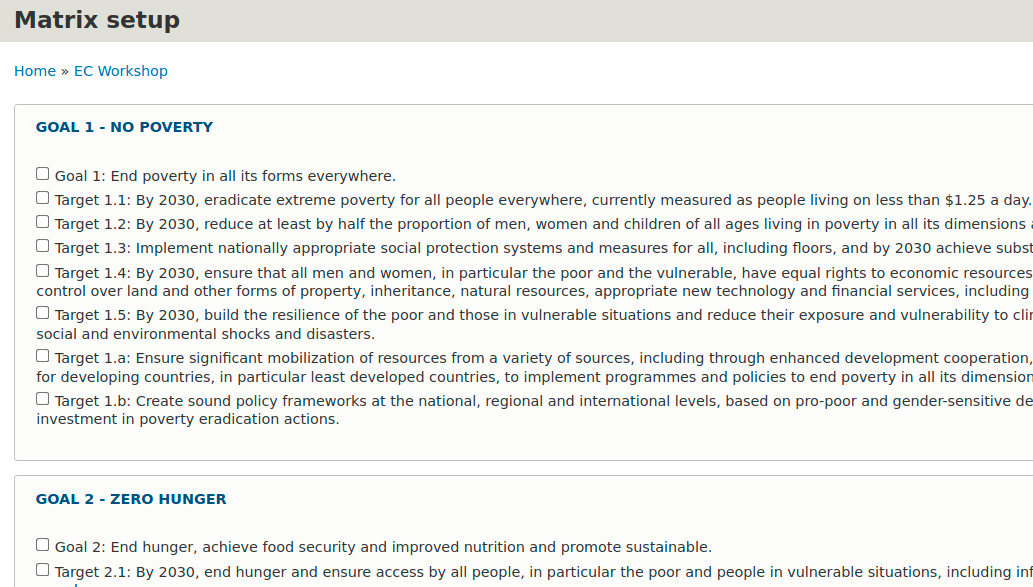Collapse the GOAL 1 - NO POVERTY section header
Screen dimensions: 1033x587
[x=124, y=127]
